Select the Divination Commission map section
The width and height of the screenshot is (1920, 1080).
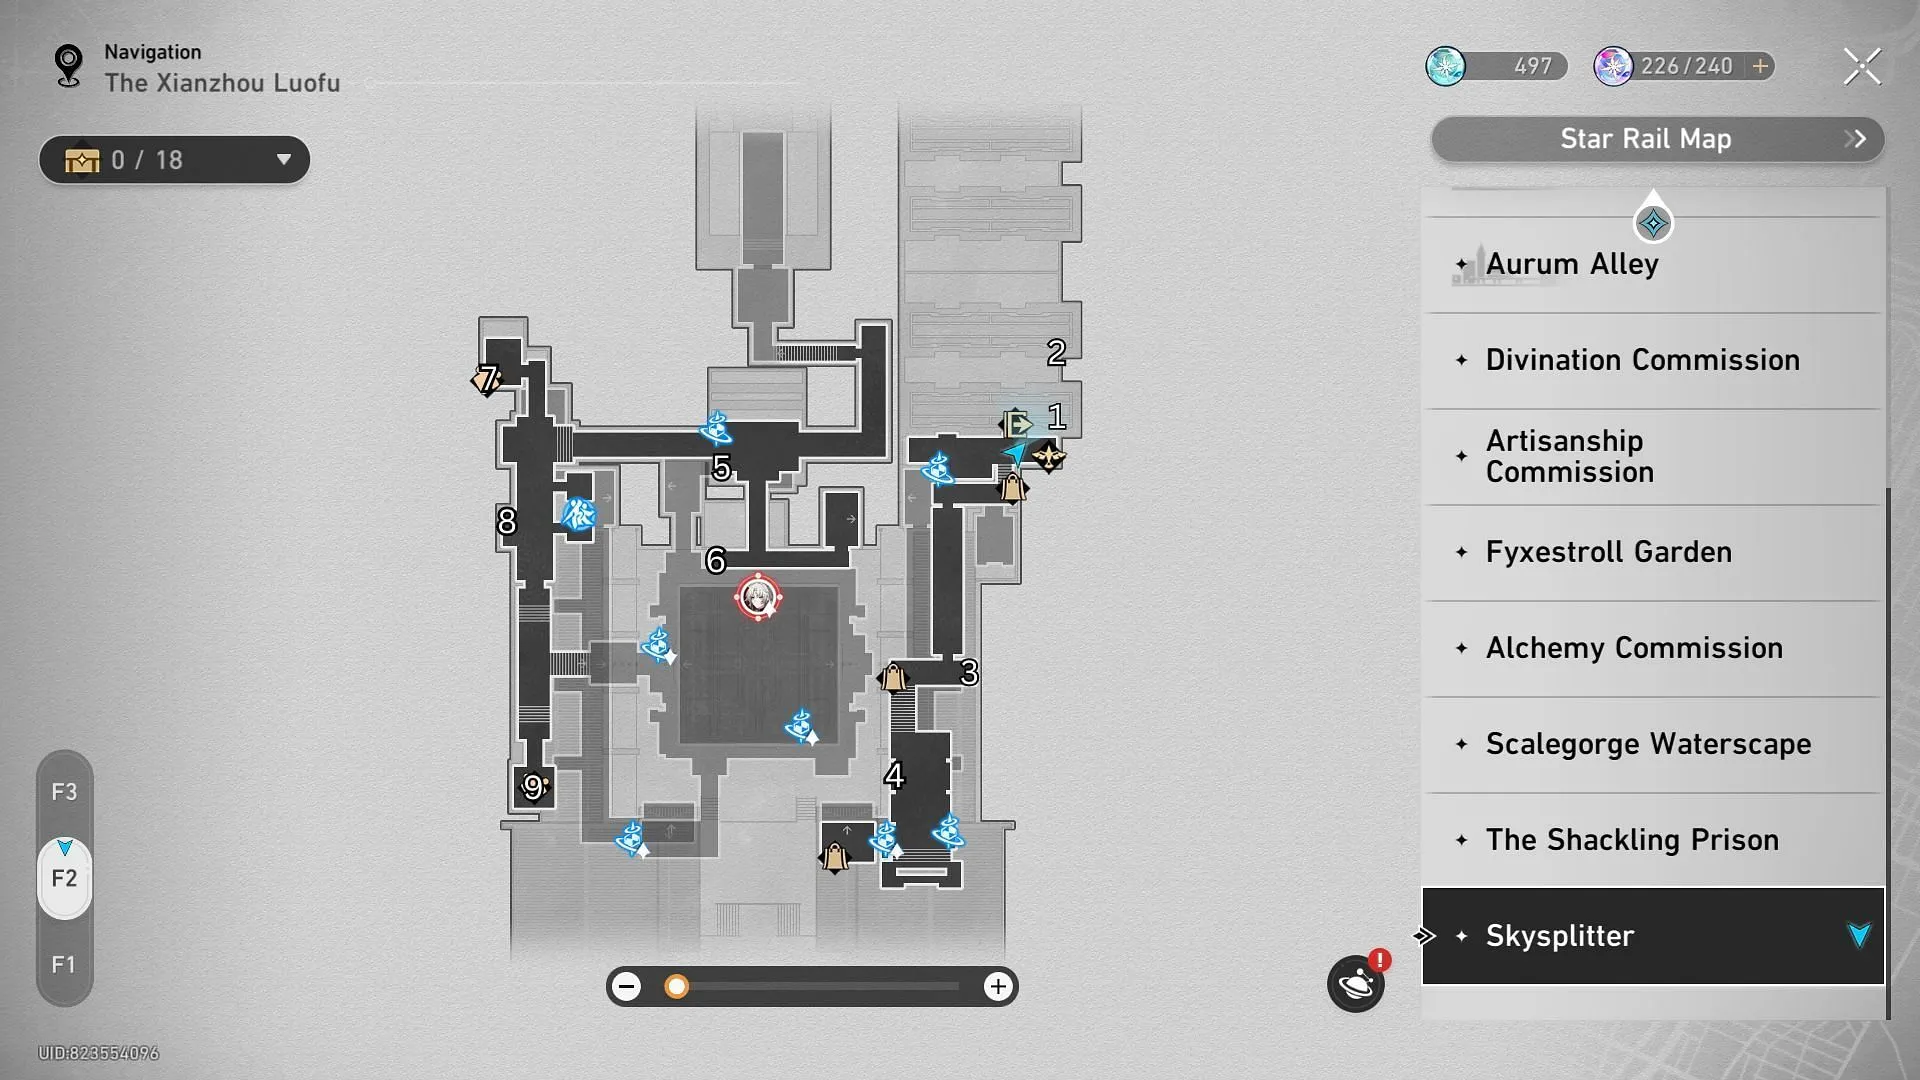click(1643, 359)
